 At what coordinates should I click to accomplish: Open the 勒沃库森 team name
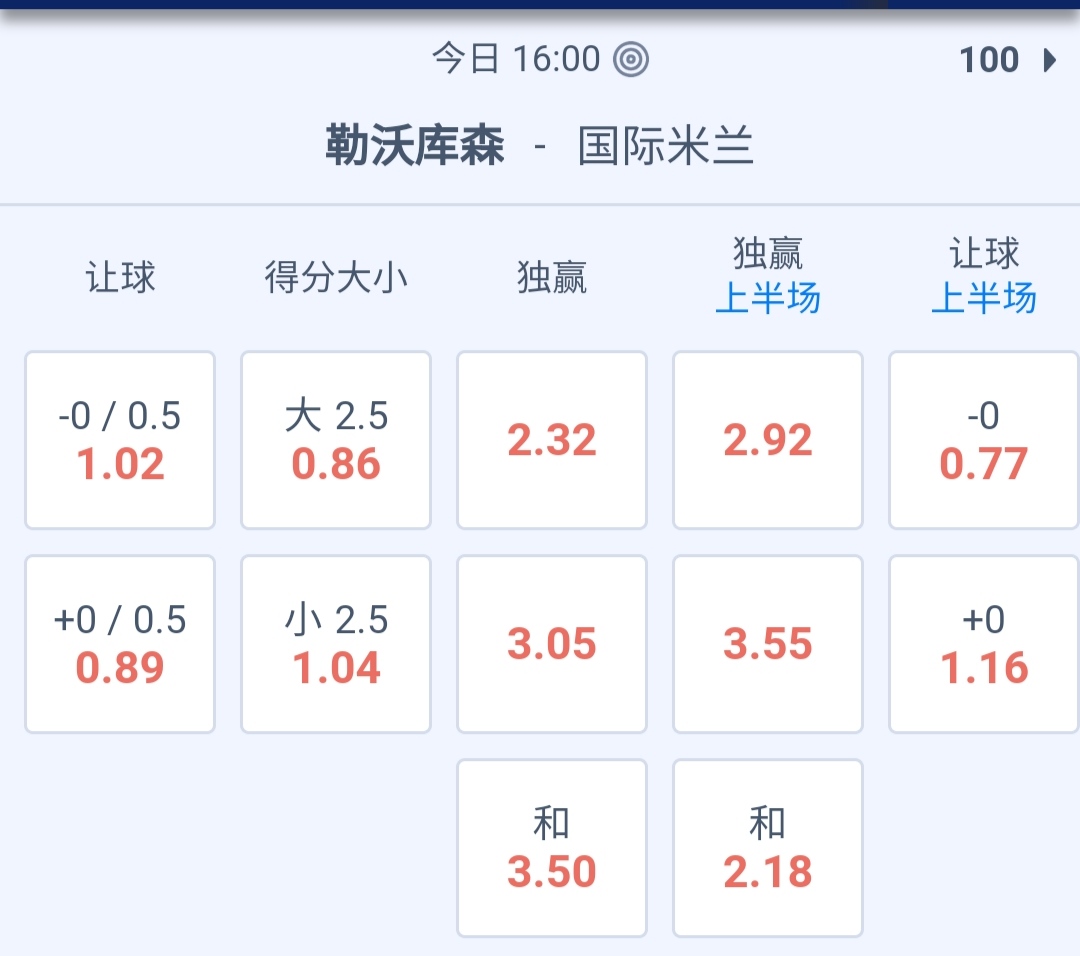pos(415,147)
